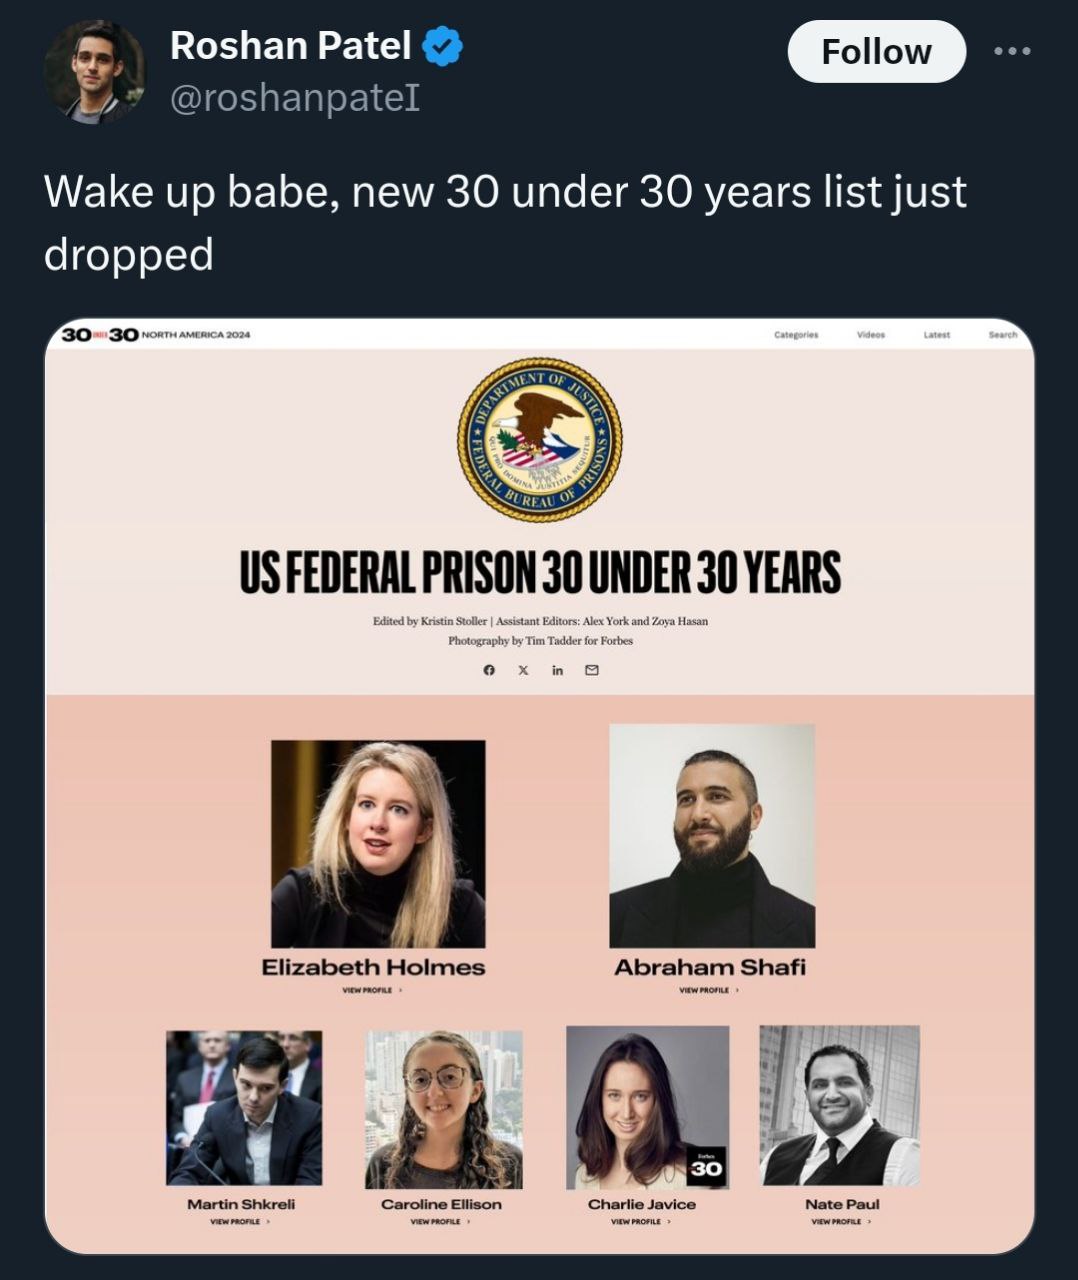Open the three-dot more options menu
Image resolution: width=1078 pixels, height=1280 pixels.
[1012, 51]
